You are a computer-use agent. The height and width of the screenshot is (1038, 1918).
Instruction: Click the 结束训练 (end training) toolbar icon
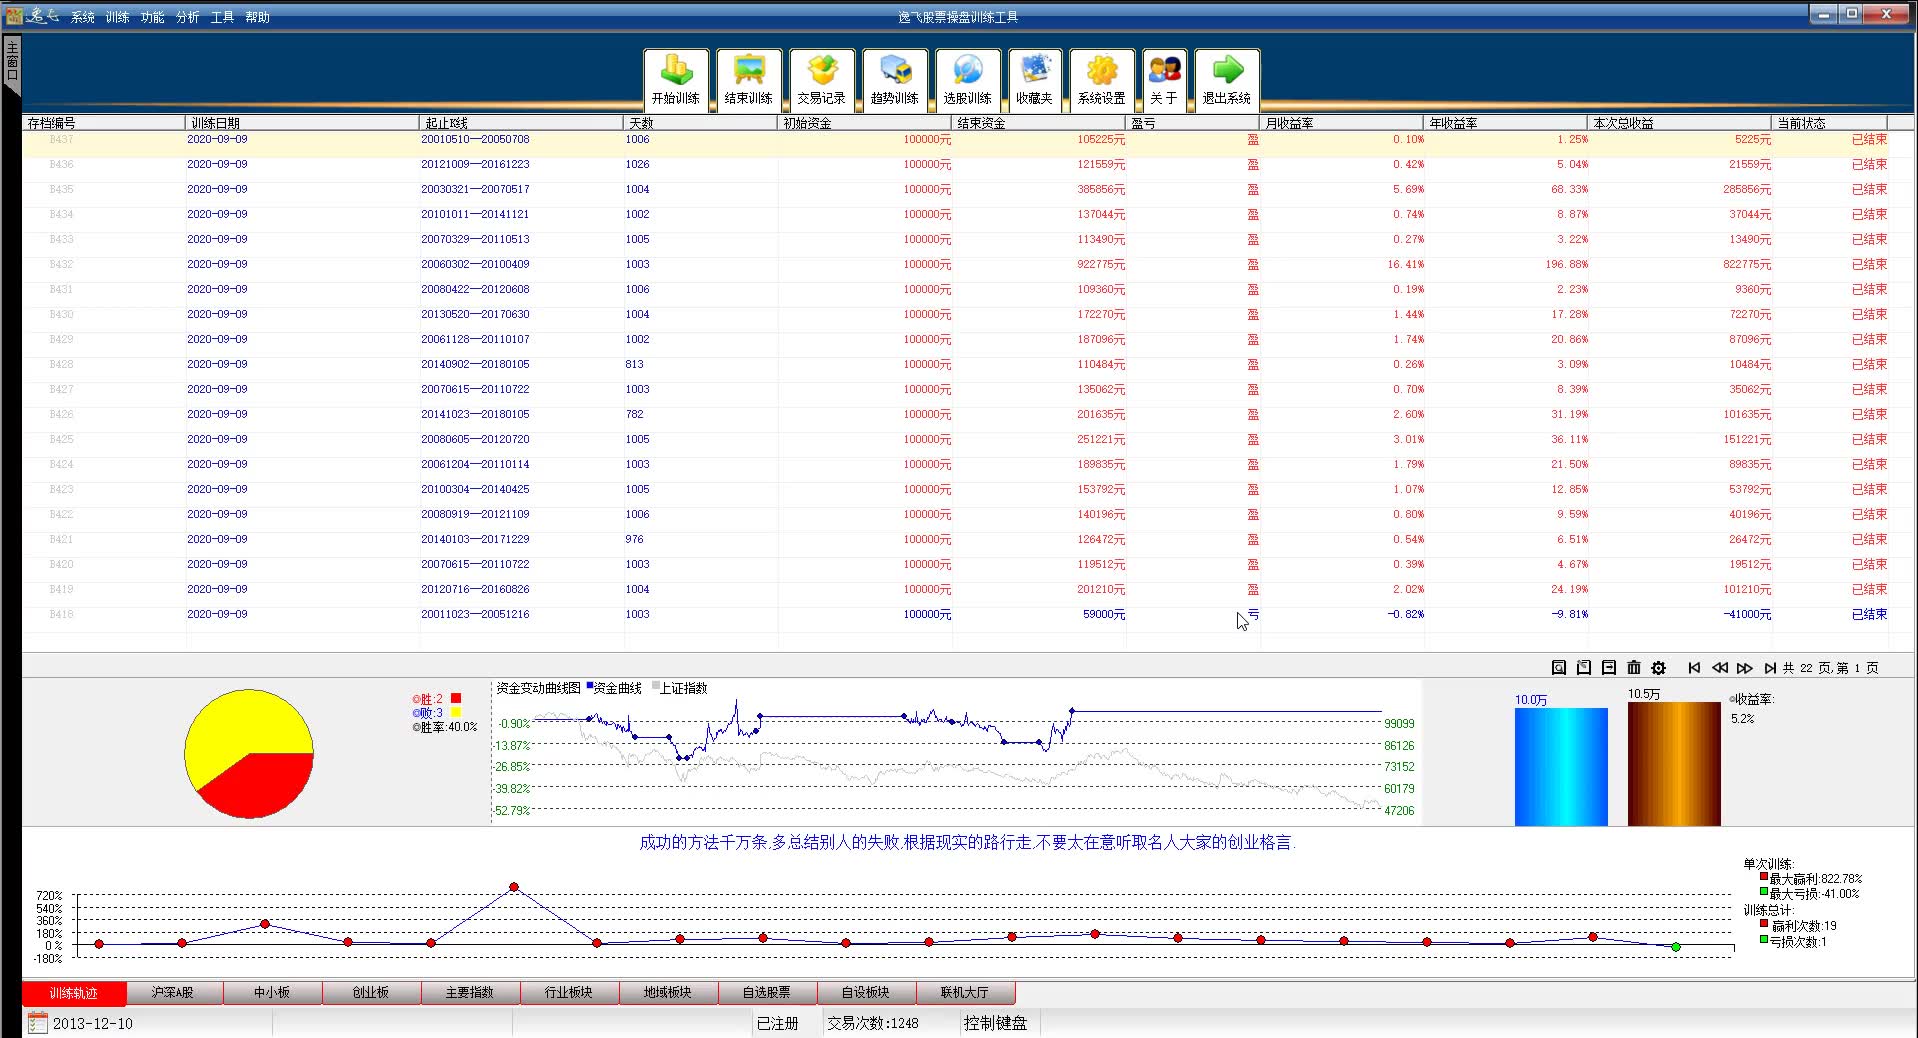[x=748, y=79]
